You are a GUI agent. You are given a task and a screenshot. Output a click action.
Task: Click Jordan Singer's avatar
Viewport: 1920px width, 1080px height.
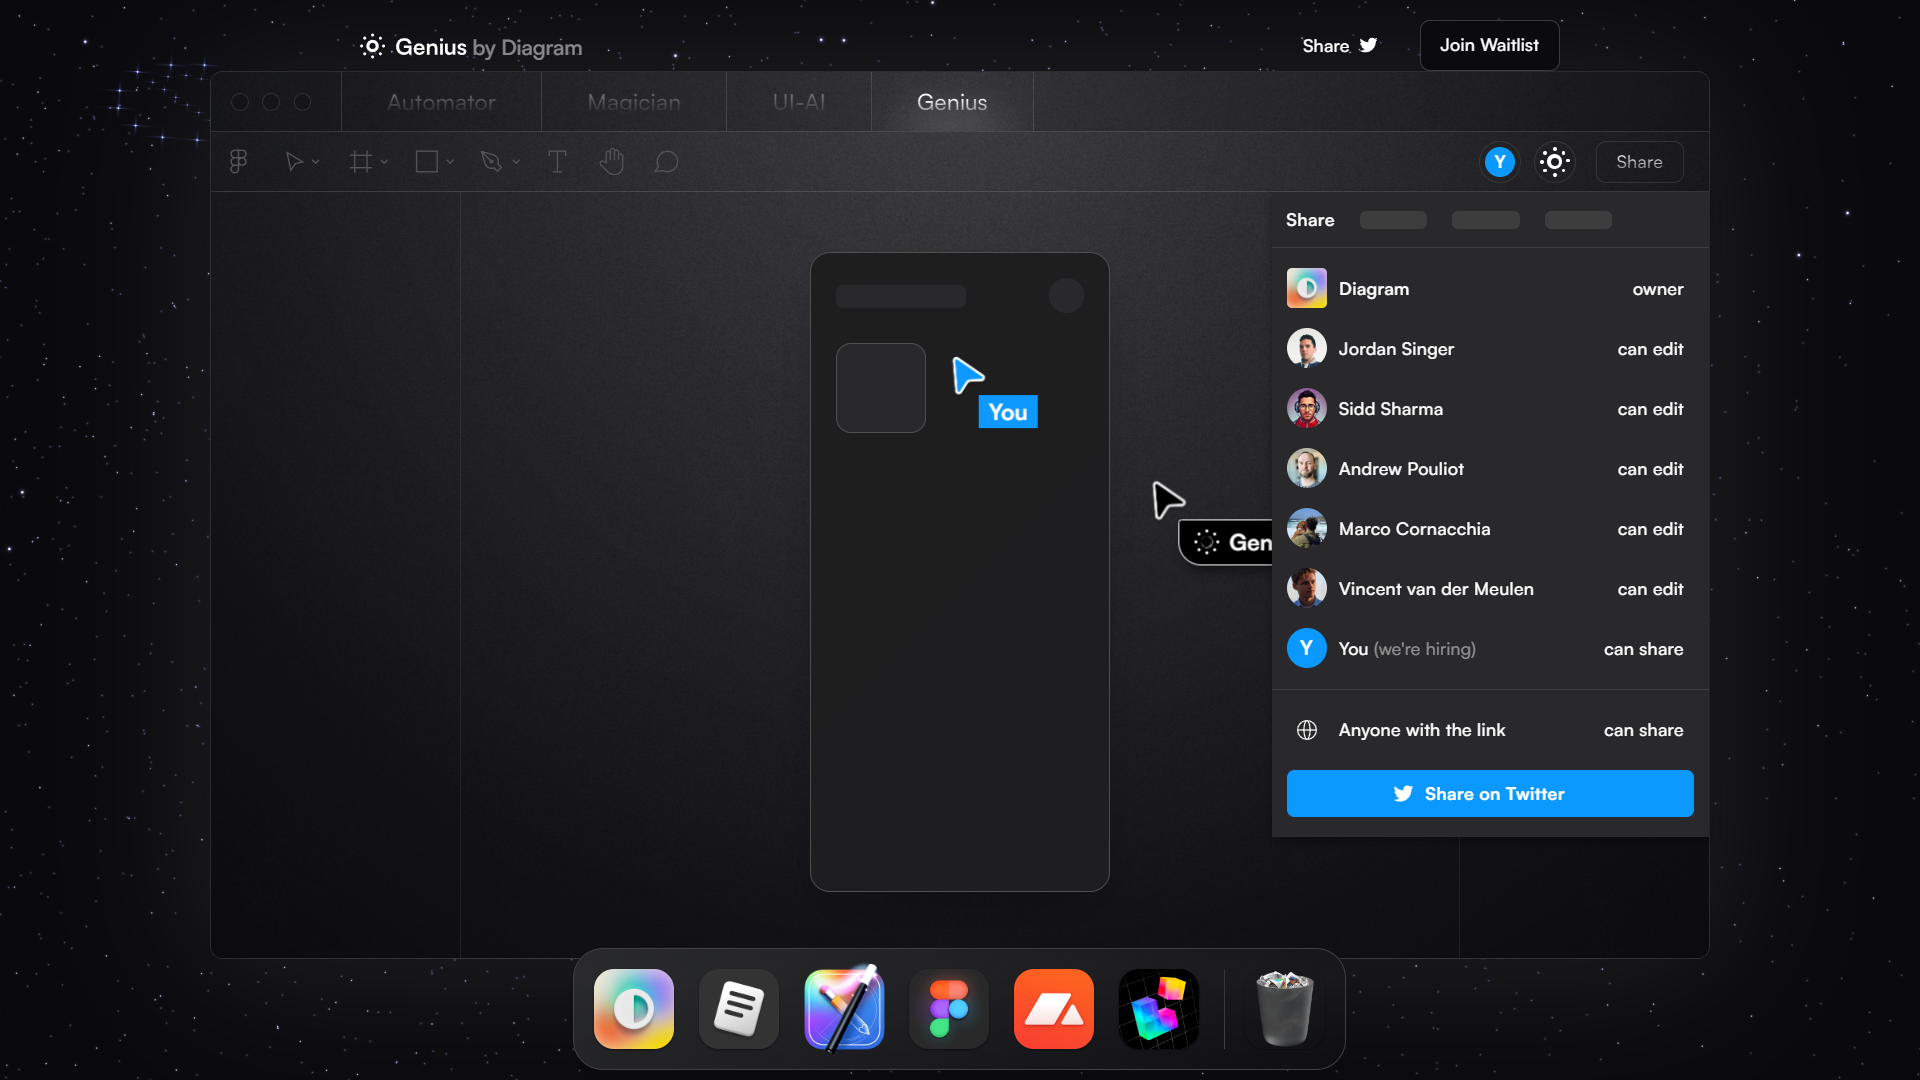tap(1307, 348)
